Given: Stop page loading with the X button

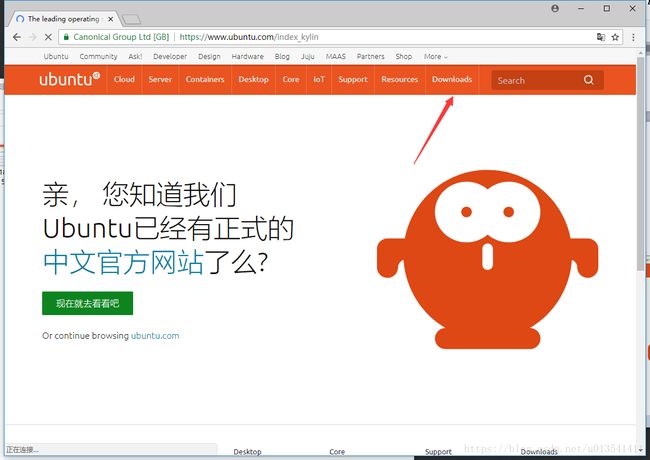Looking at the screenshot, I should [x=48, y=37].
